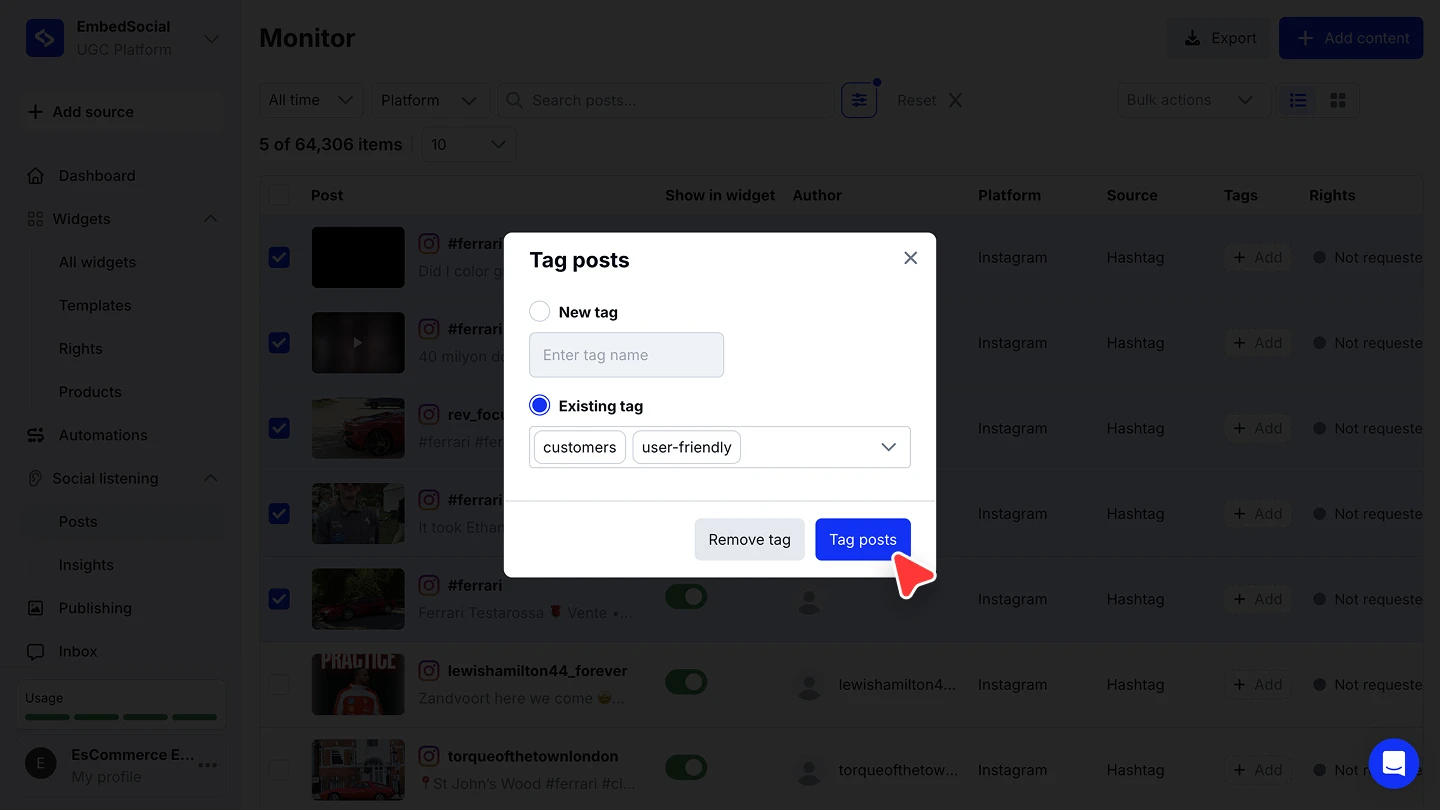This screenshot has width=1440, height=810.
Task: Click the Export download icon
Action: 1192,38
